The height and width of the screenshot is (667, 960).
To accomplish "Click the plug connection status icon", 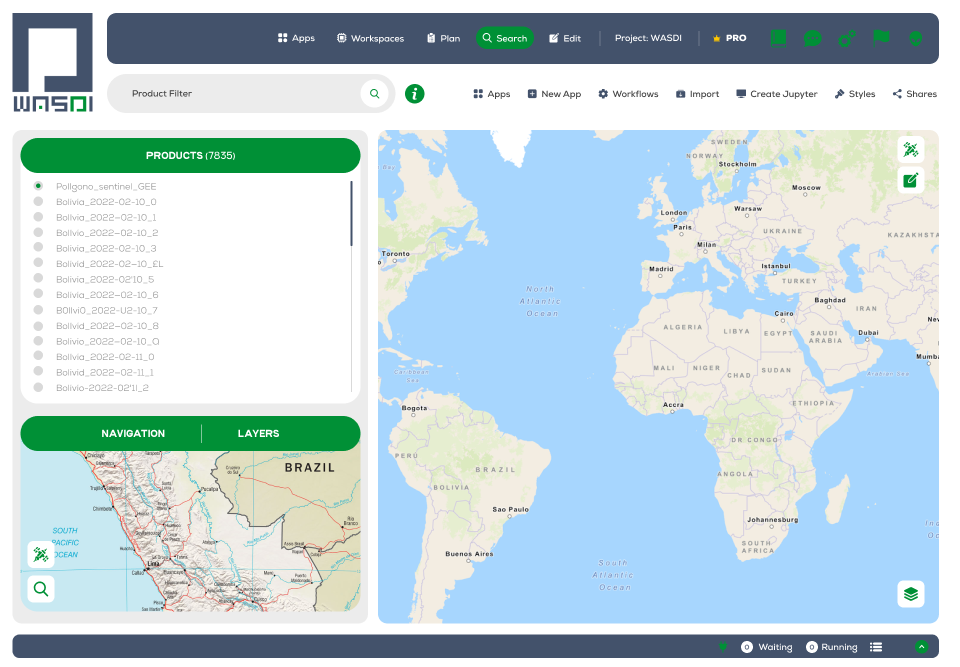I will (723, 647).
